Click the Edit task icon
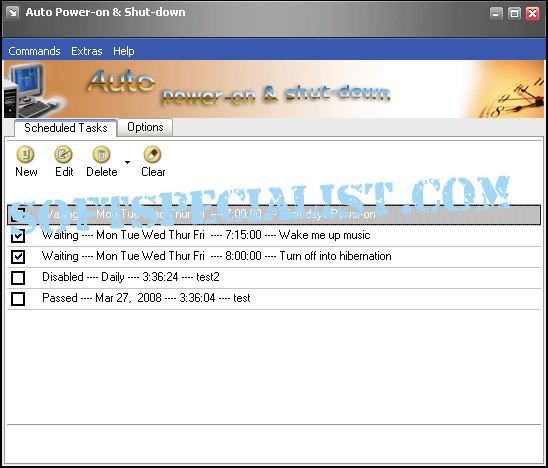Image resolution: width=548 pixels, height=468 pixels. click(x=63, y=154)
